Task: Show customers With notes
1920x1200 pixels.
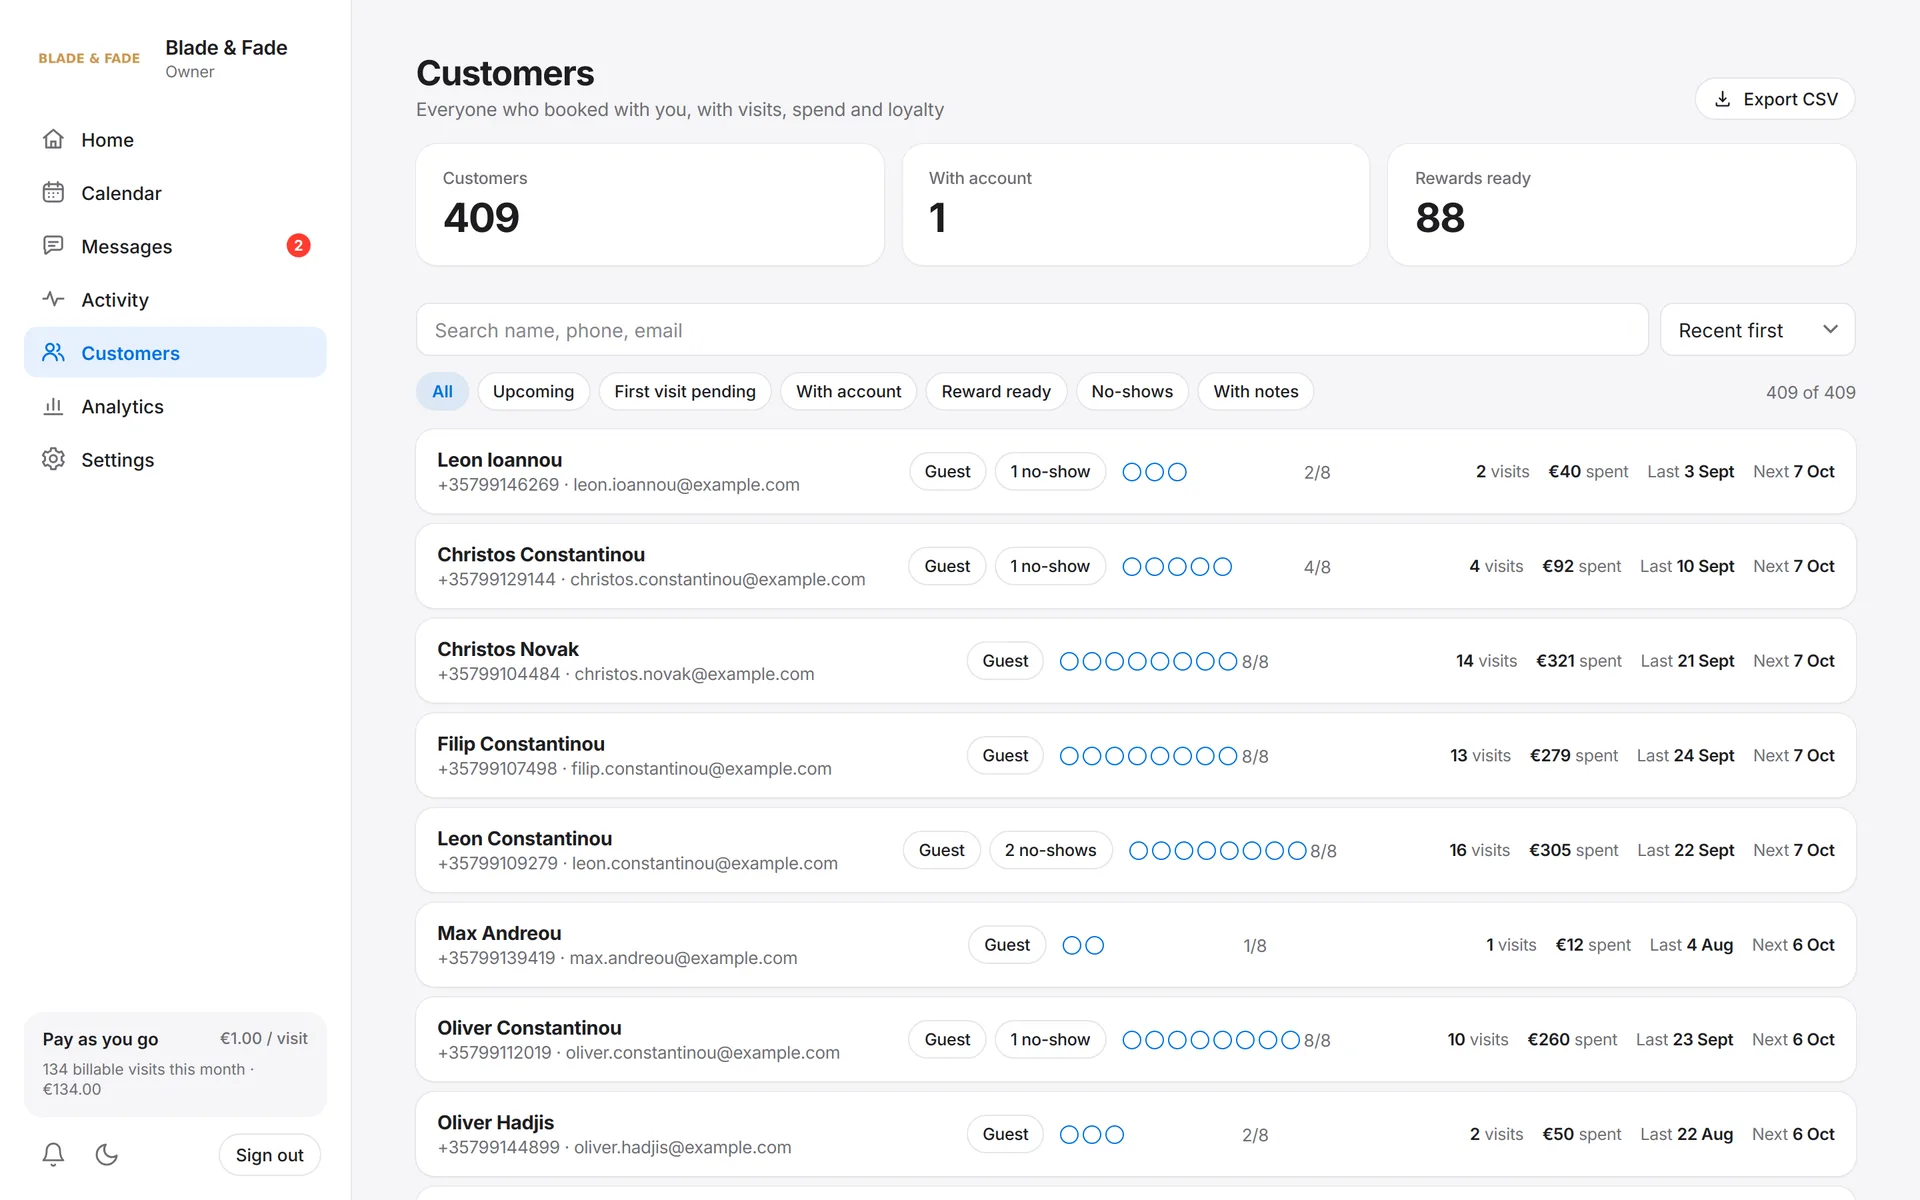Action: pyautogui.click(x=1256, y=392)
